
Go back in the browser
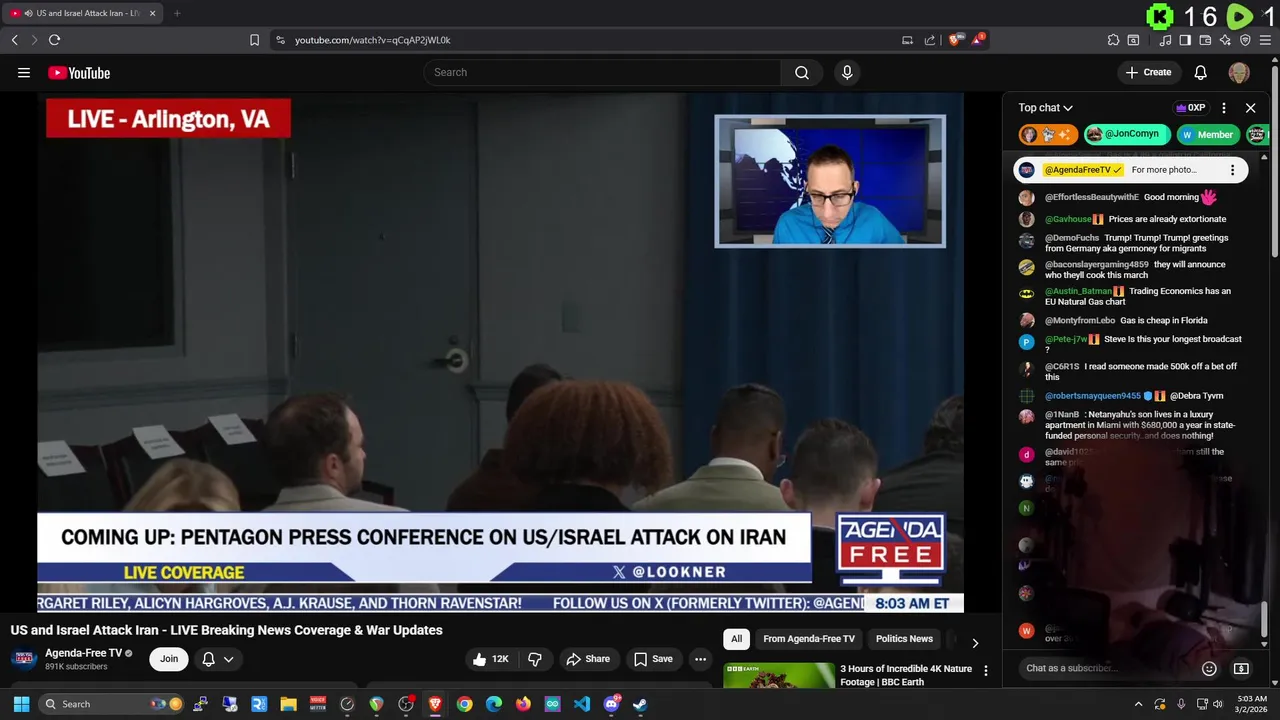[x=14, y=40]
